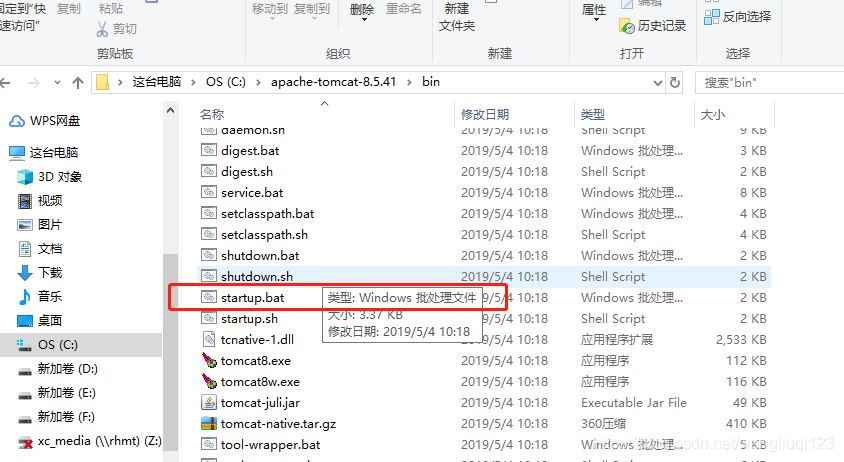Open 3D 对象 in the sidebar
Viewport: 844px width, 462px height.
pyautogui.click(x=50, y=177)
